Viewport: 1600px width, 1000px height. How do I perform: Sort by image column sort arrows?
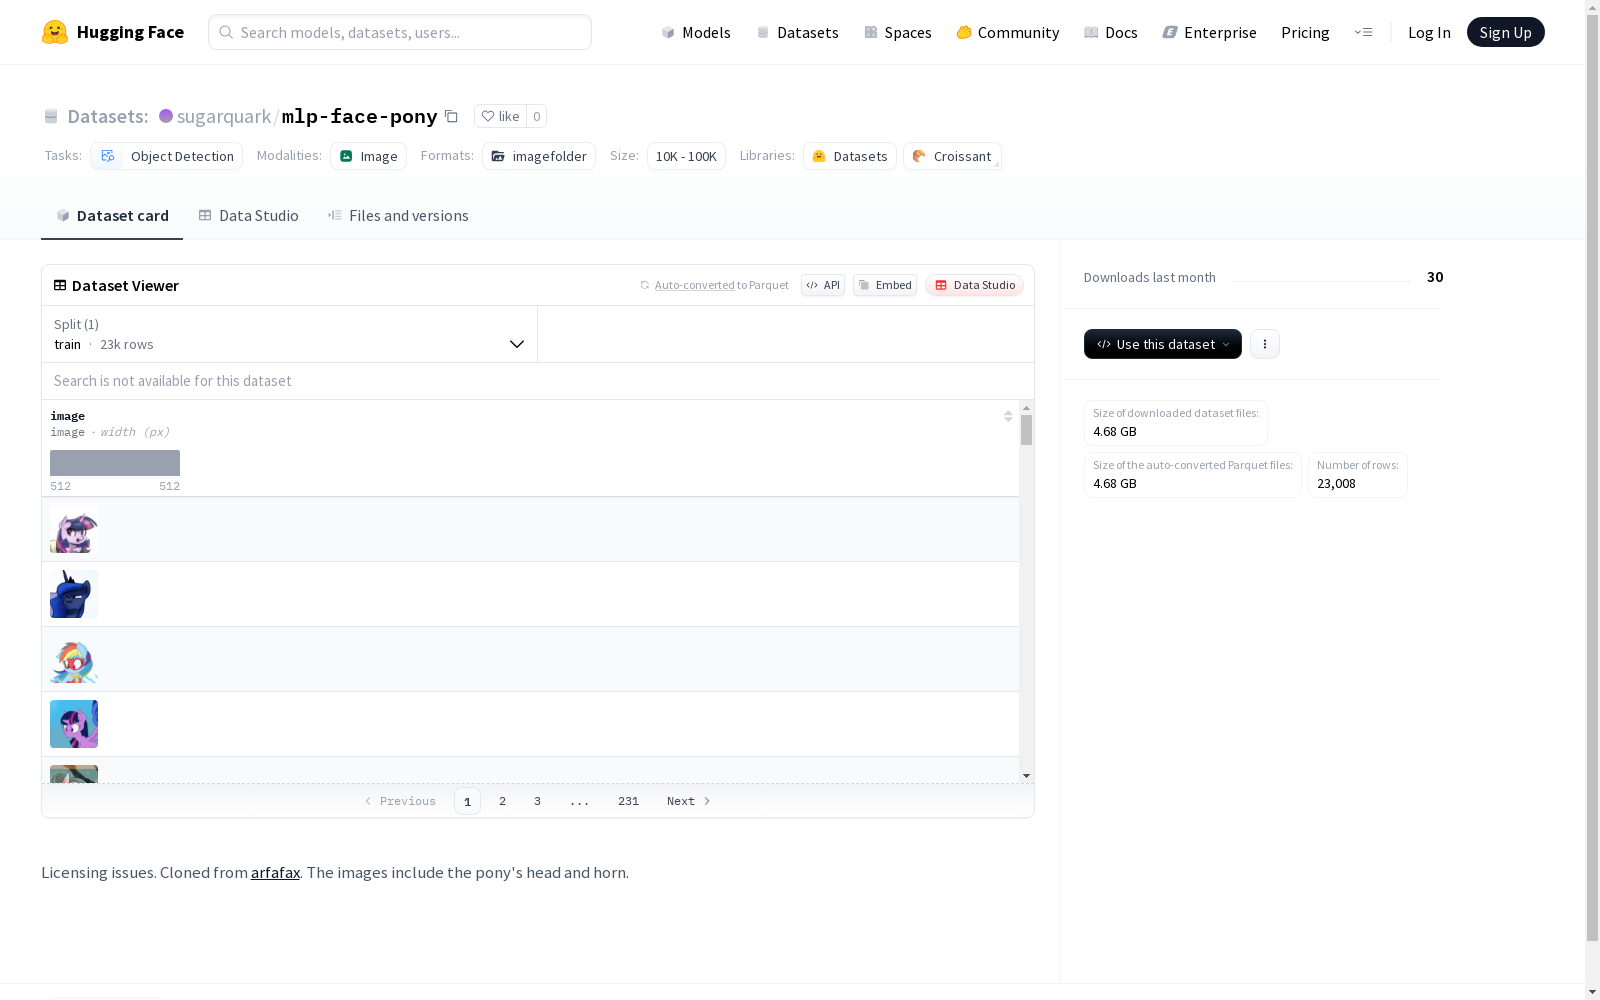1008,416
